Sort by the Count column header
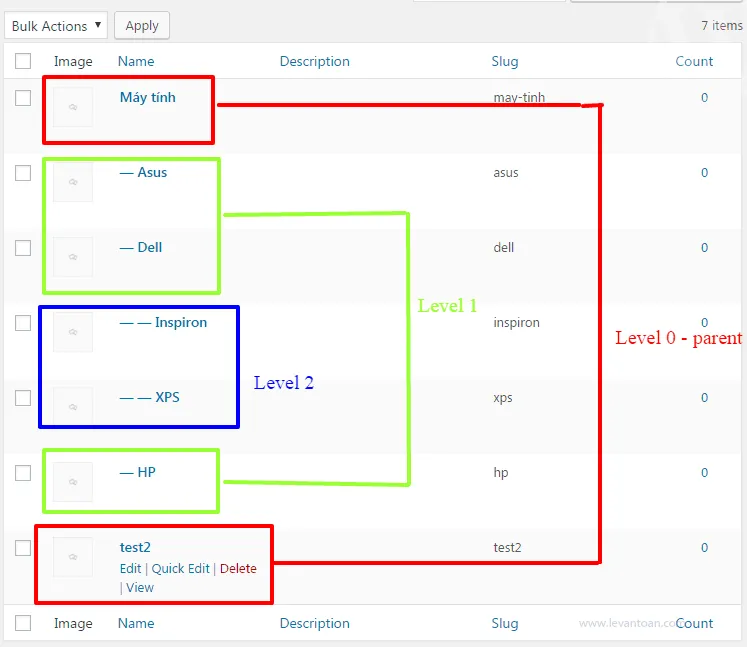 694,61
